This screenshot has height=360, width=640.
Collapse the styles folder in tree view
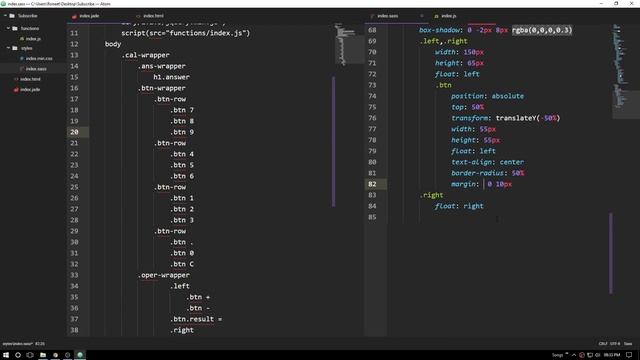tap(8, 48)
